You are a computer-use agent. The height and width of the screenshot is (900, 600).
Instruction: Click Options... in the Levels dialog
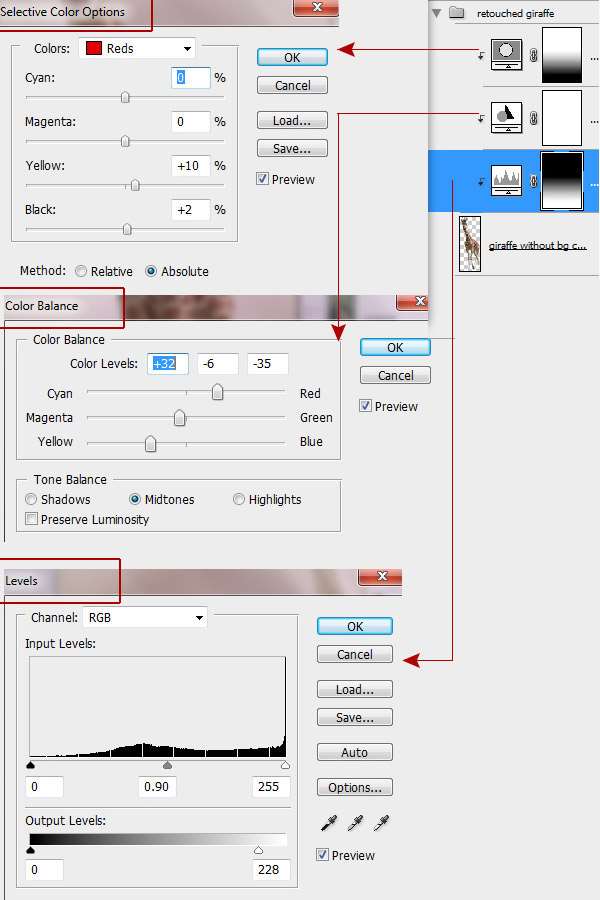click(354, 787)
